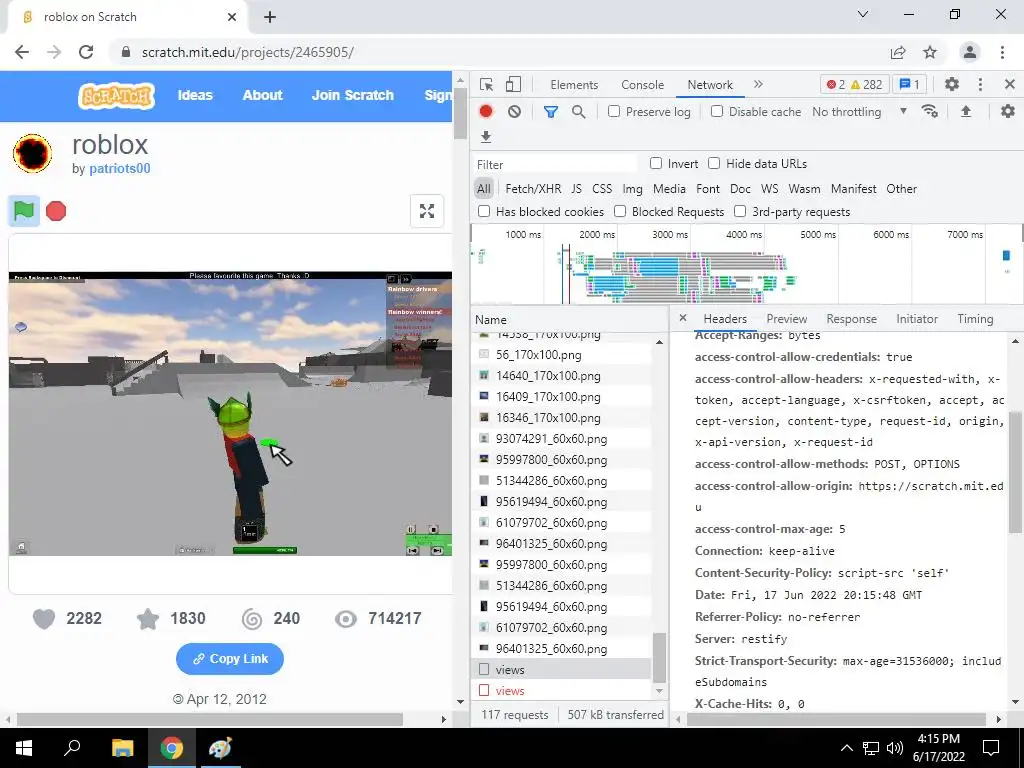The width and height of the screenshot is (1024, 768).
Task: Open patriots00 profile avatar
Action: 33,153
